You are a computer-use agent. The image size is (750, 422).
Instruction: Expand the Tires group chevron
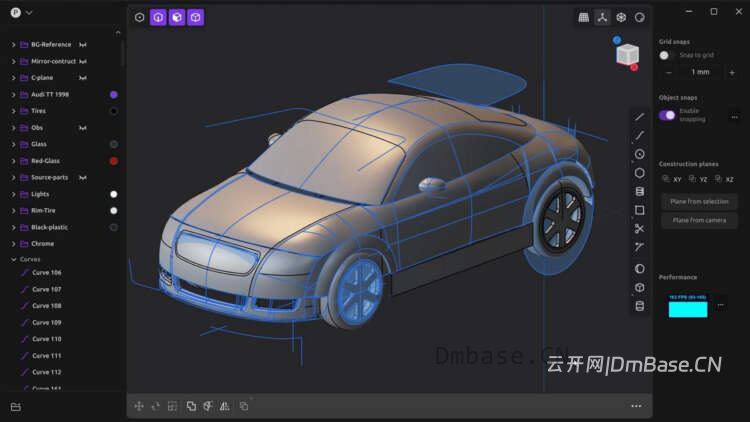click(x=13, y=111)
